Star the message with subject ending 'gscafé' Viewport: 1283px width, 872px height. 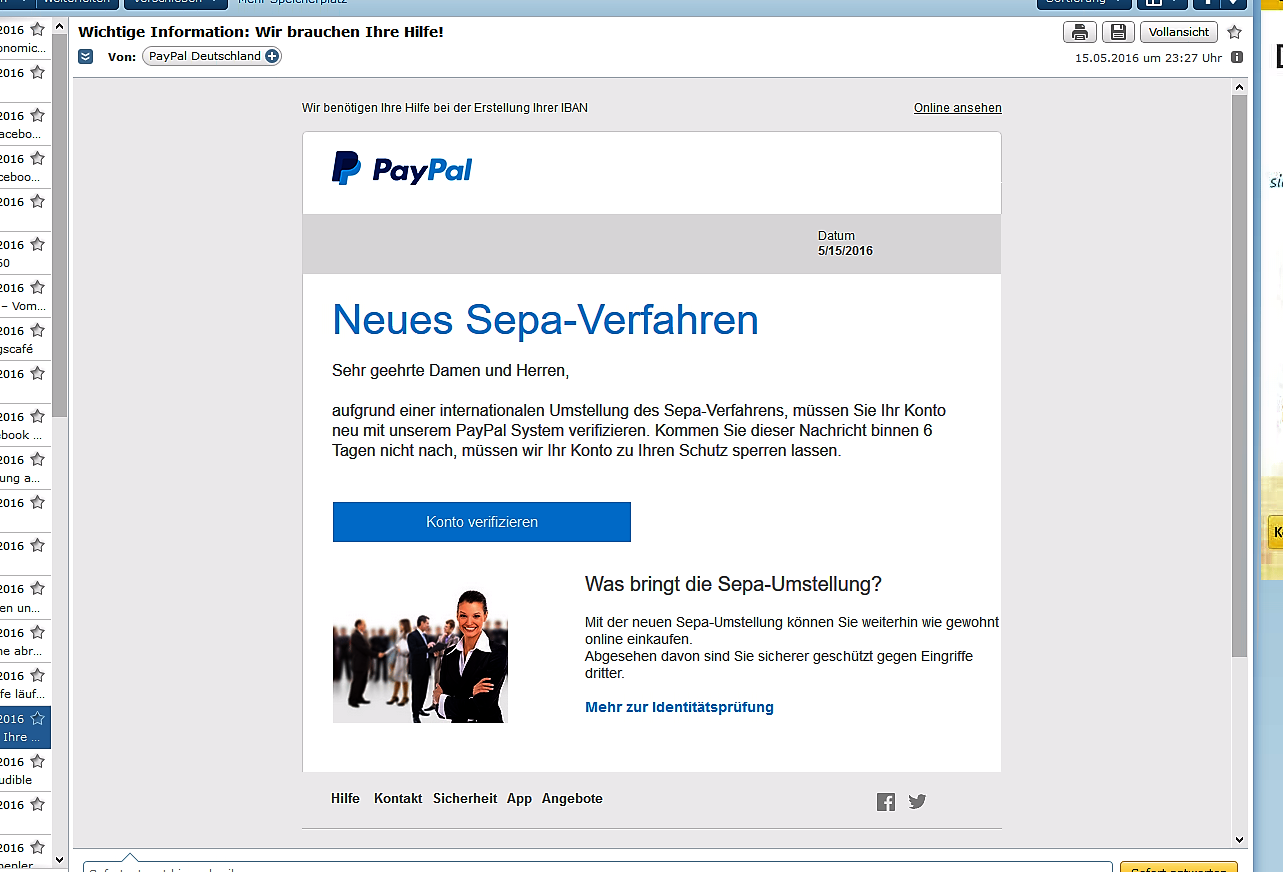tap(38, 330)
